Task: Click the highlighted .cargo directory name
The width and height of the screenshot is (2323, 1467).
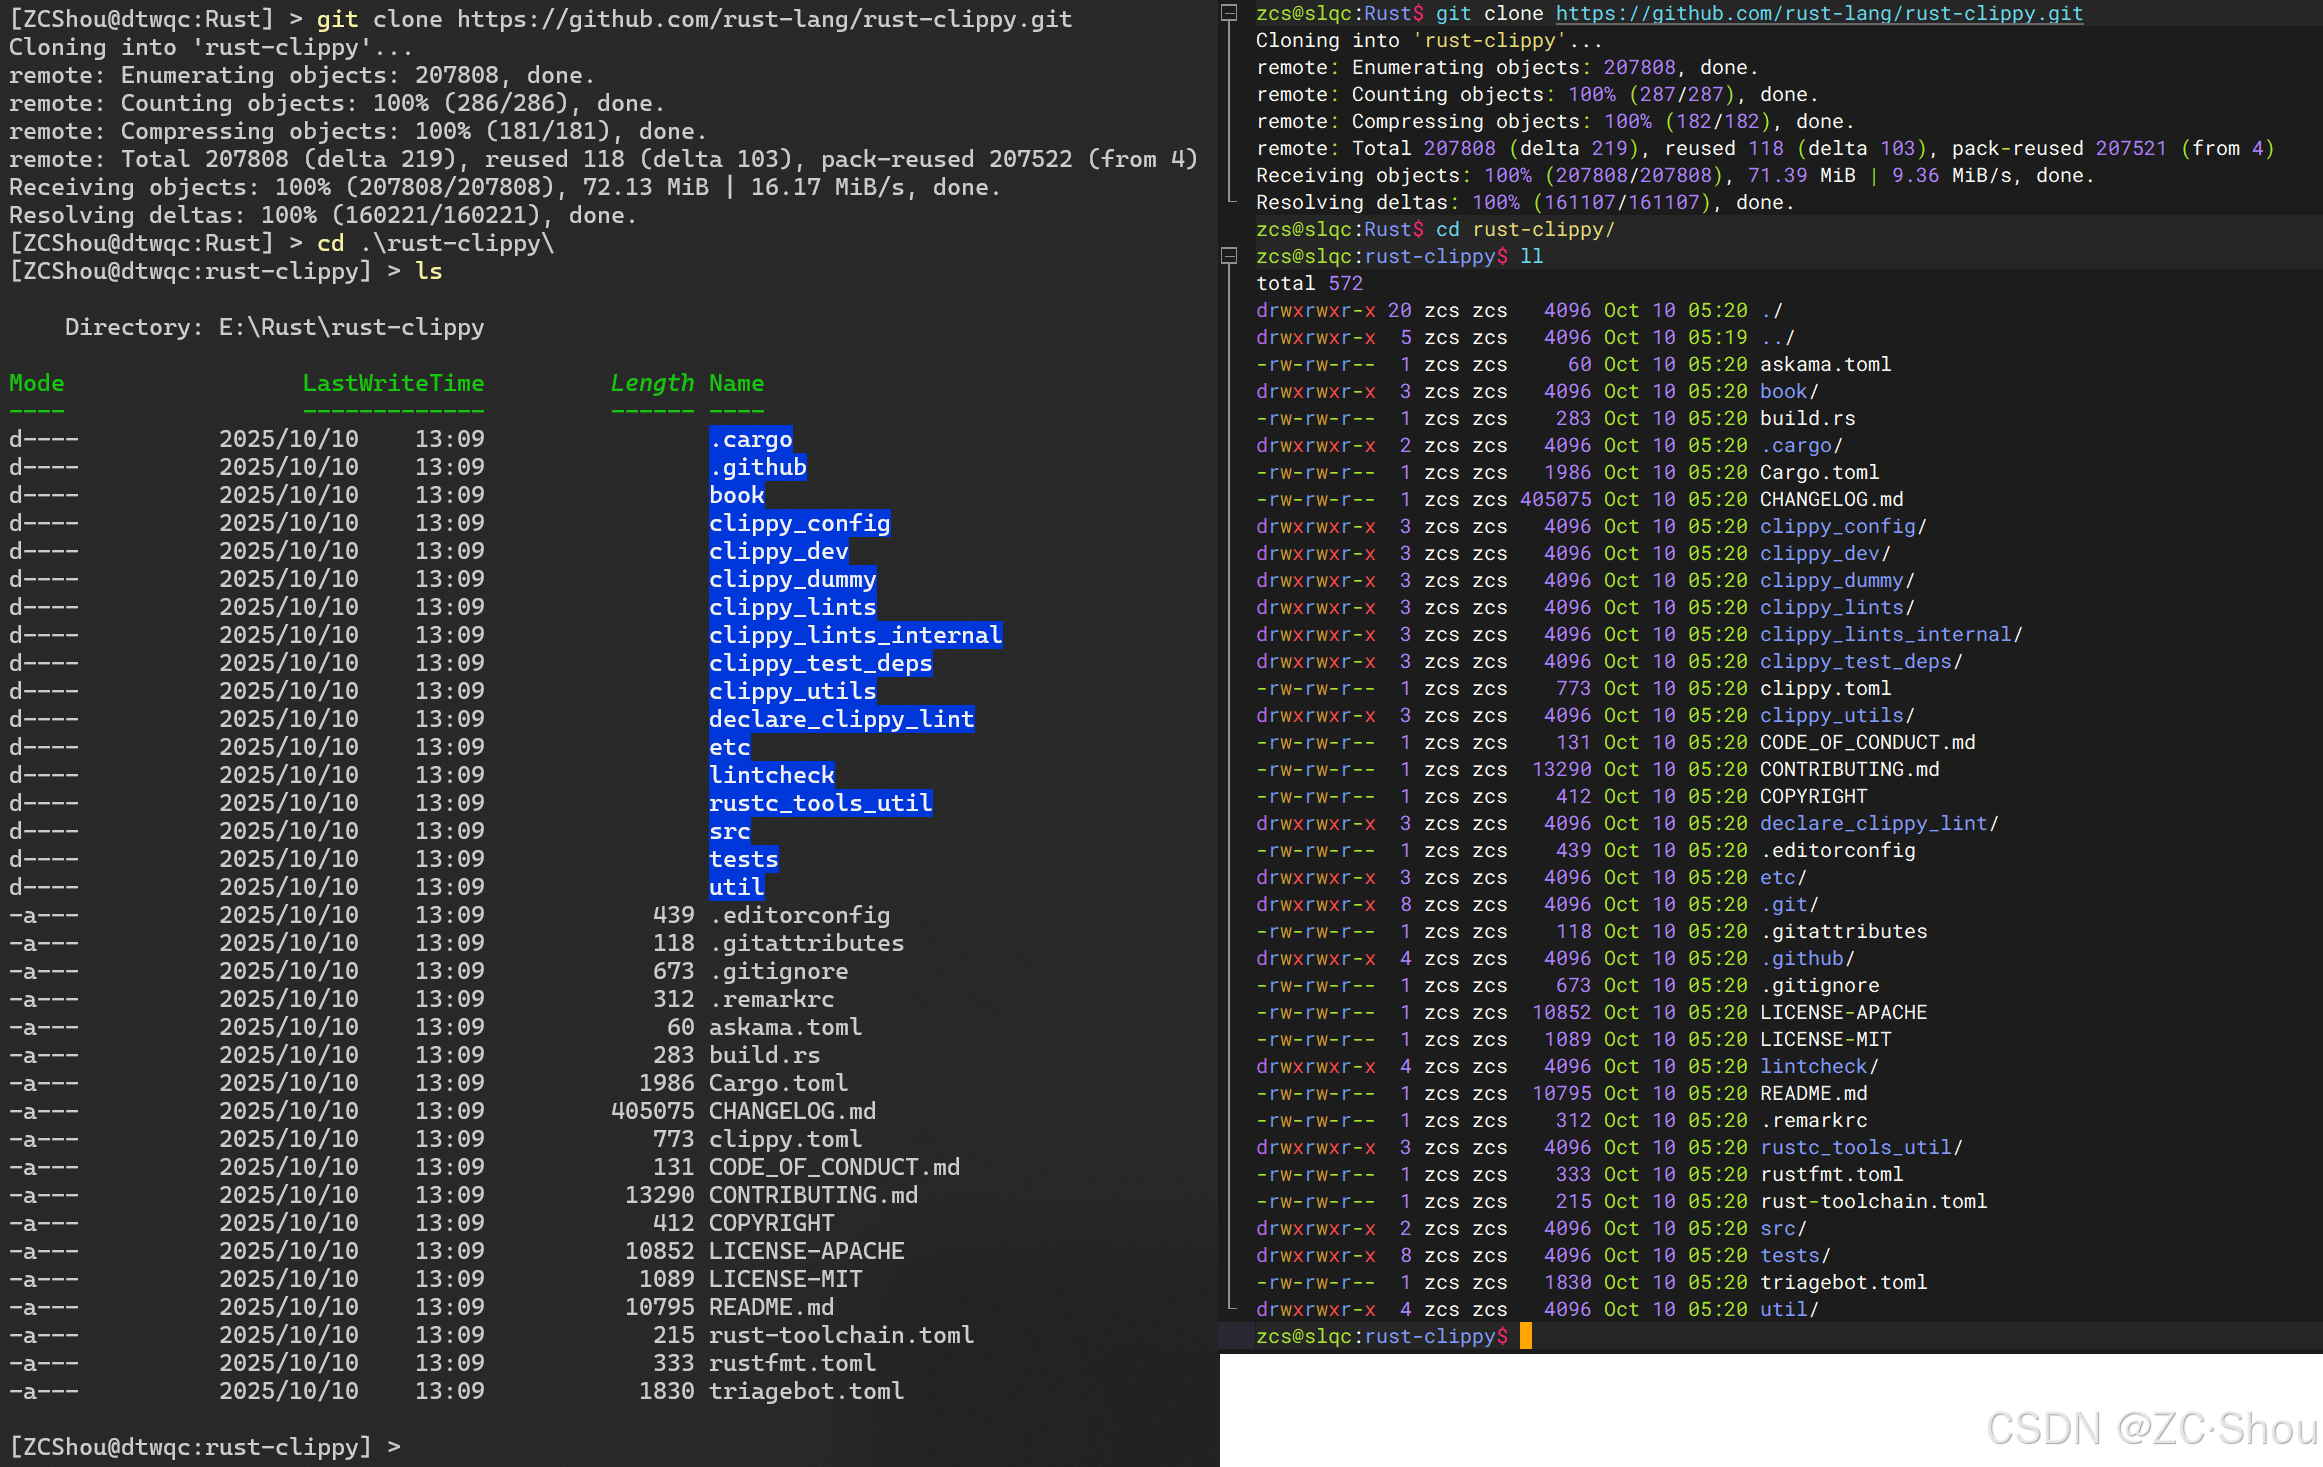Action: click(751, 439)
